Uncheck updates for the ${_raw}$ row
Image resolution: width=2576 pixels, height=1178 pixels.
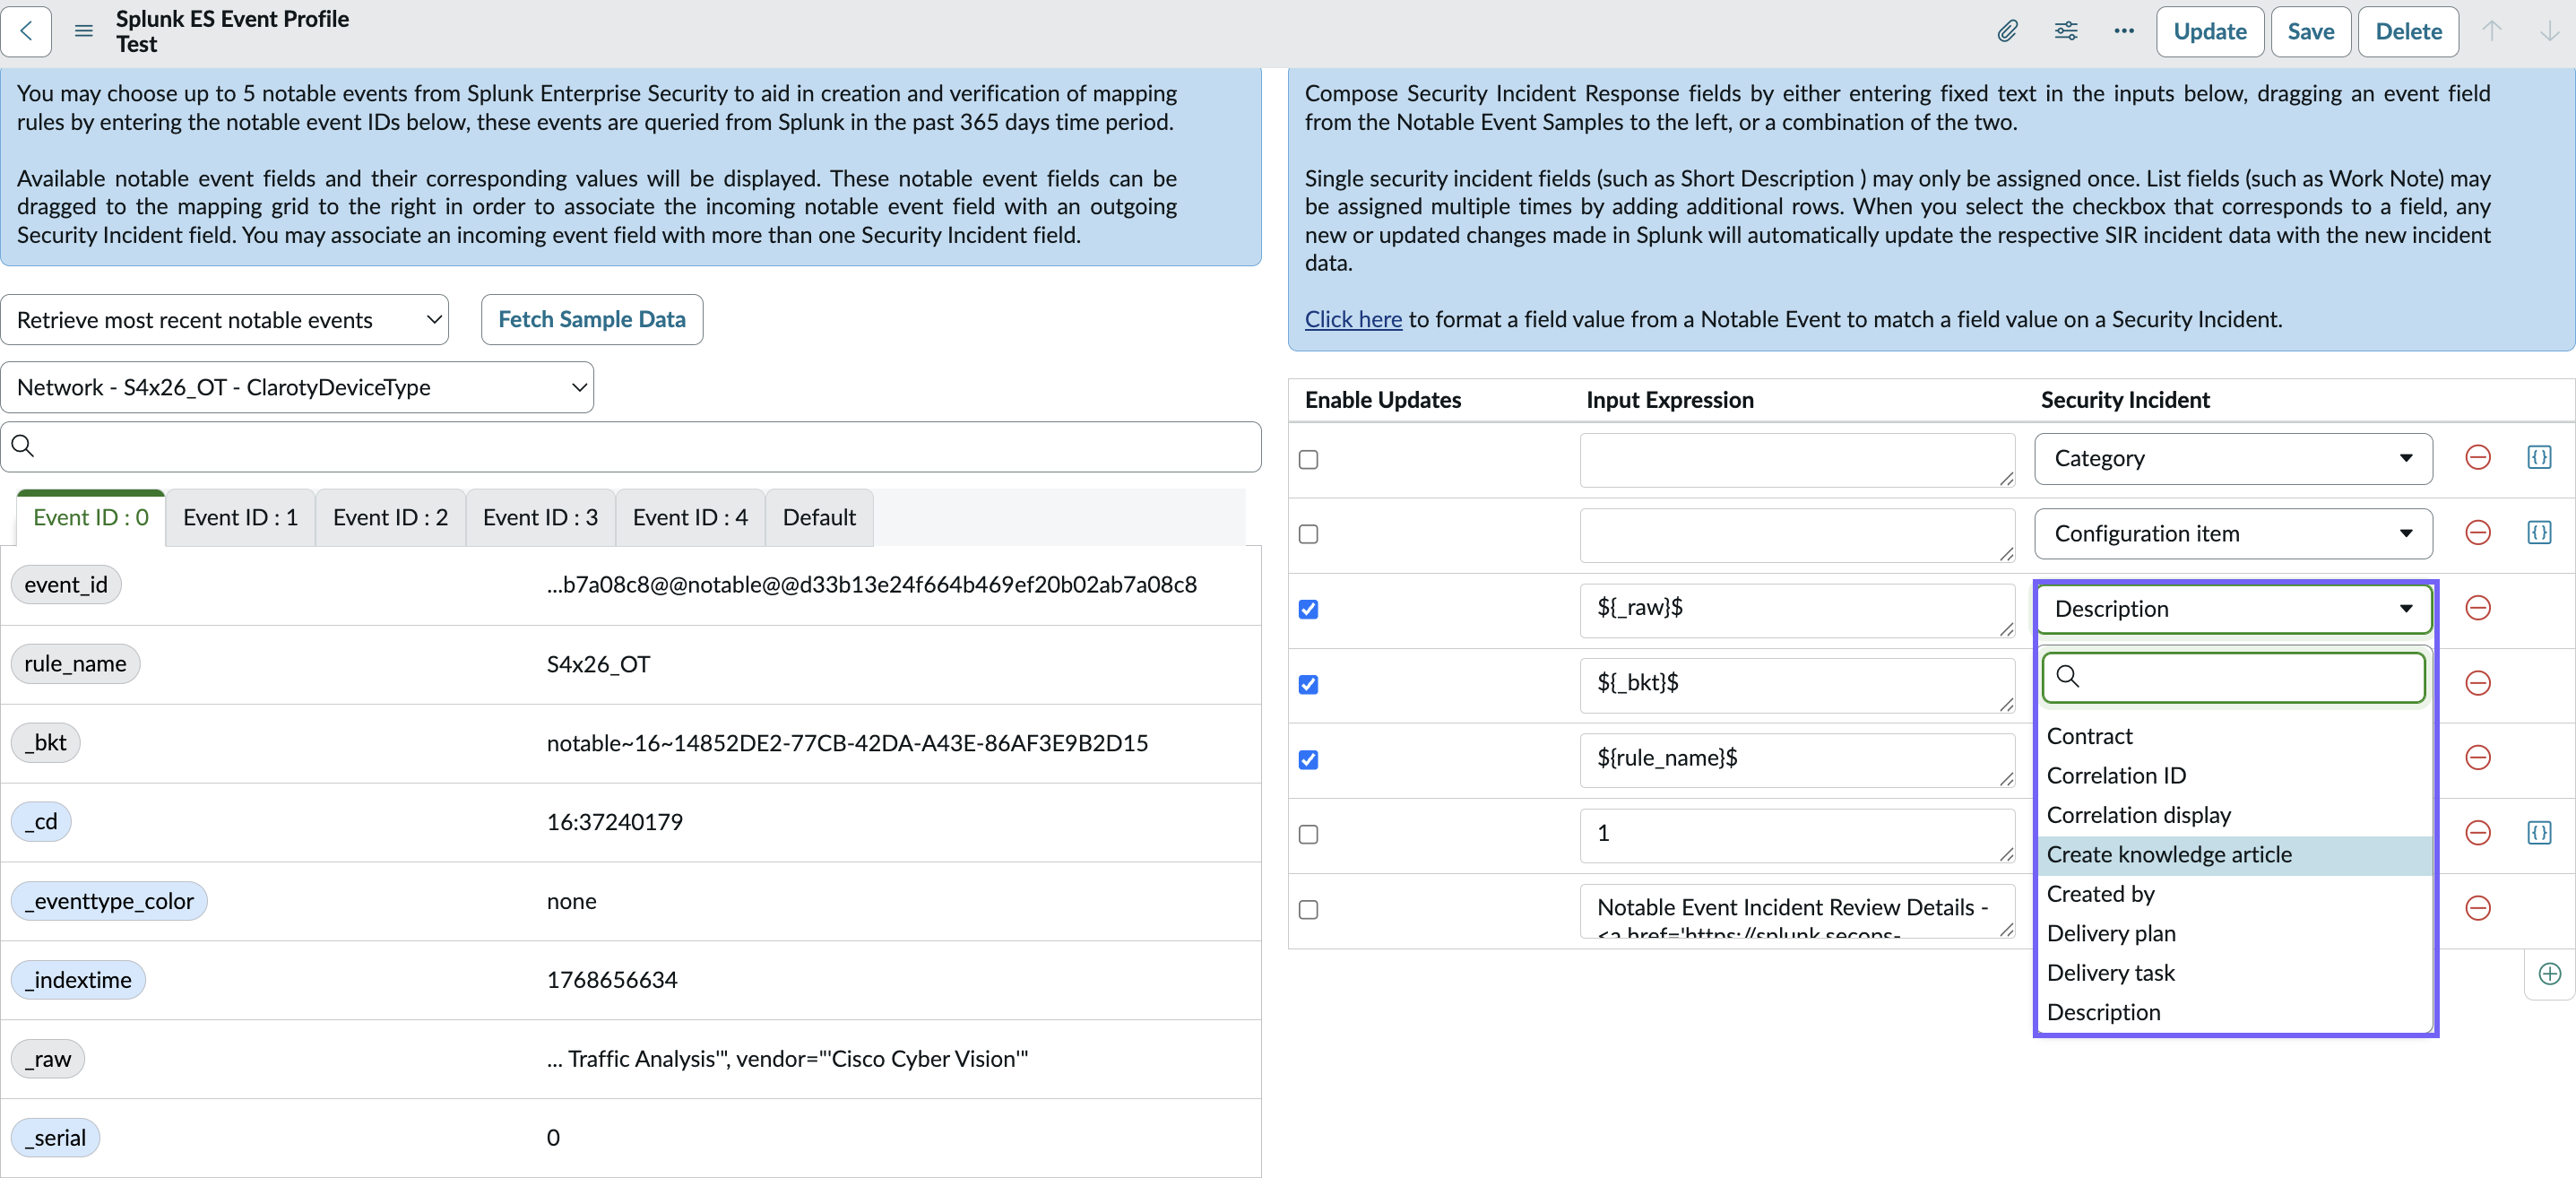point(1308,610)
